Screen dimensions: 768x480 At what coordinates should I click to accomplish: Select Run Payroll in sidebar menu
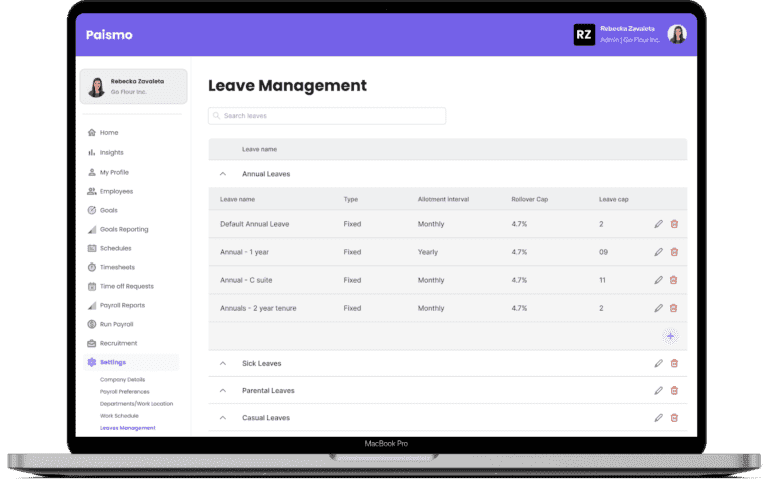click(x=117, y=324)
